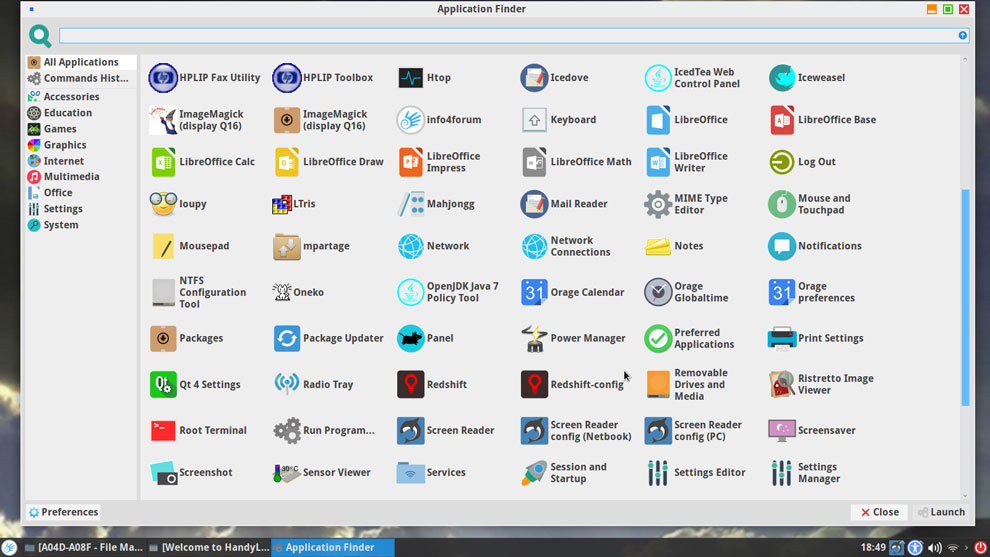This screenshot has width=990, height=557.
Task: Click the Preferences button
Action: pyautogui.click(x=63, y=512)
